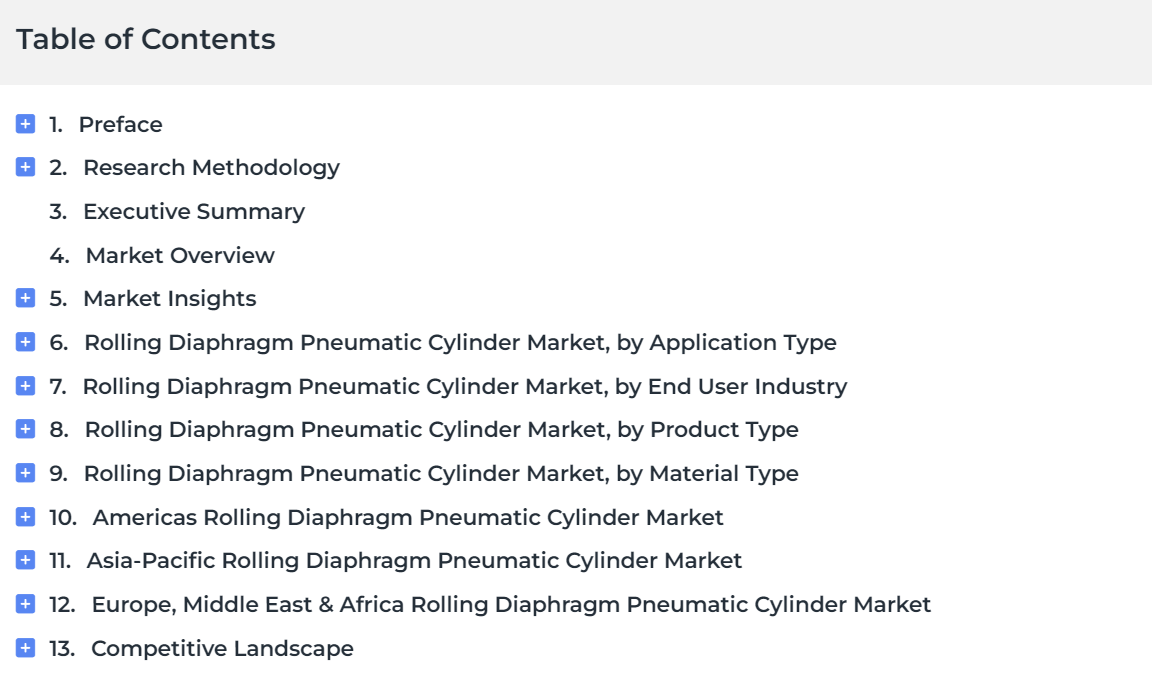Click plus icon beside by Product Type

click(x=25, y=429)
